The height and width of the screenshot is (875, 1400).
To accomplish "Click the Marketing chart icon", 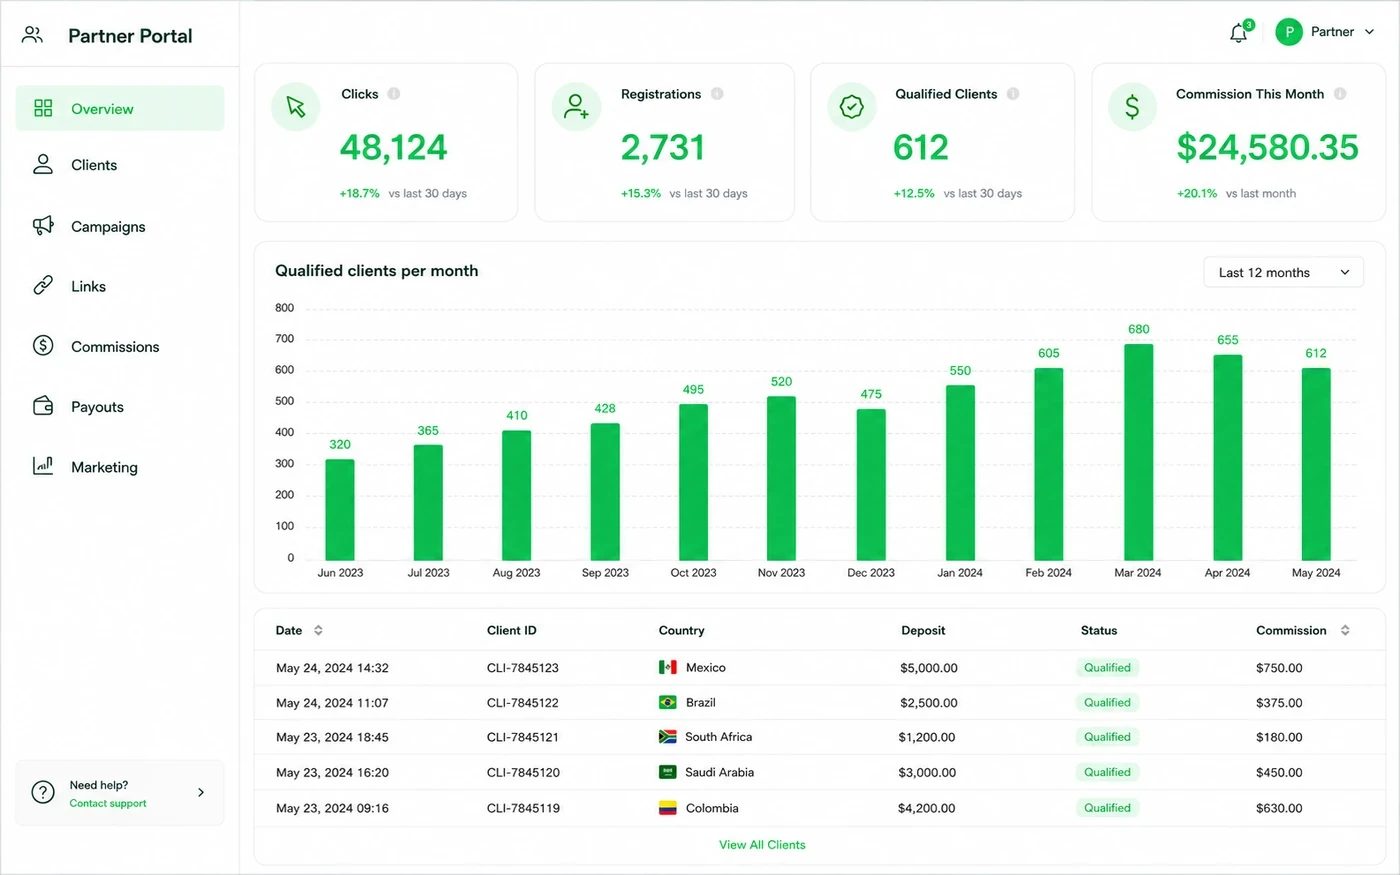I will 43,465.
